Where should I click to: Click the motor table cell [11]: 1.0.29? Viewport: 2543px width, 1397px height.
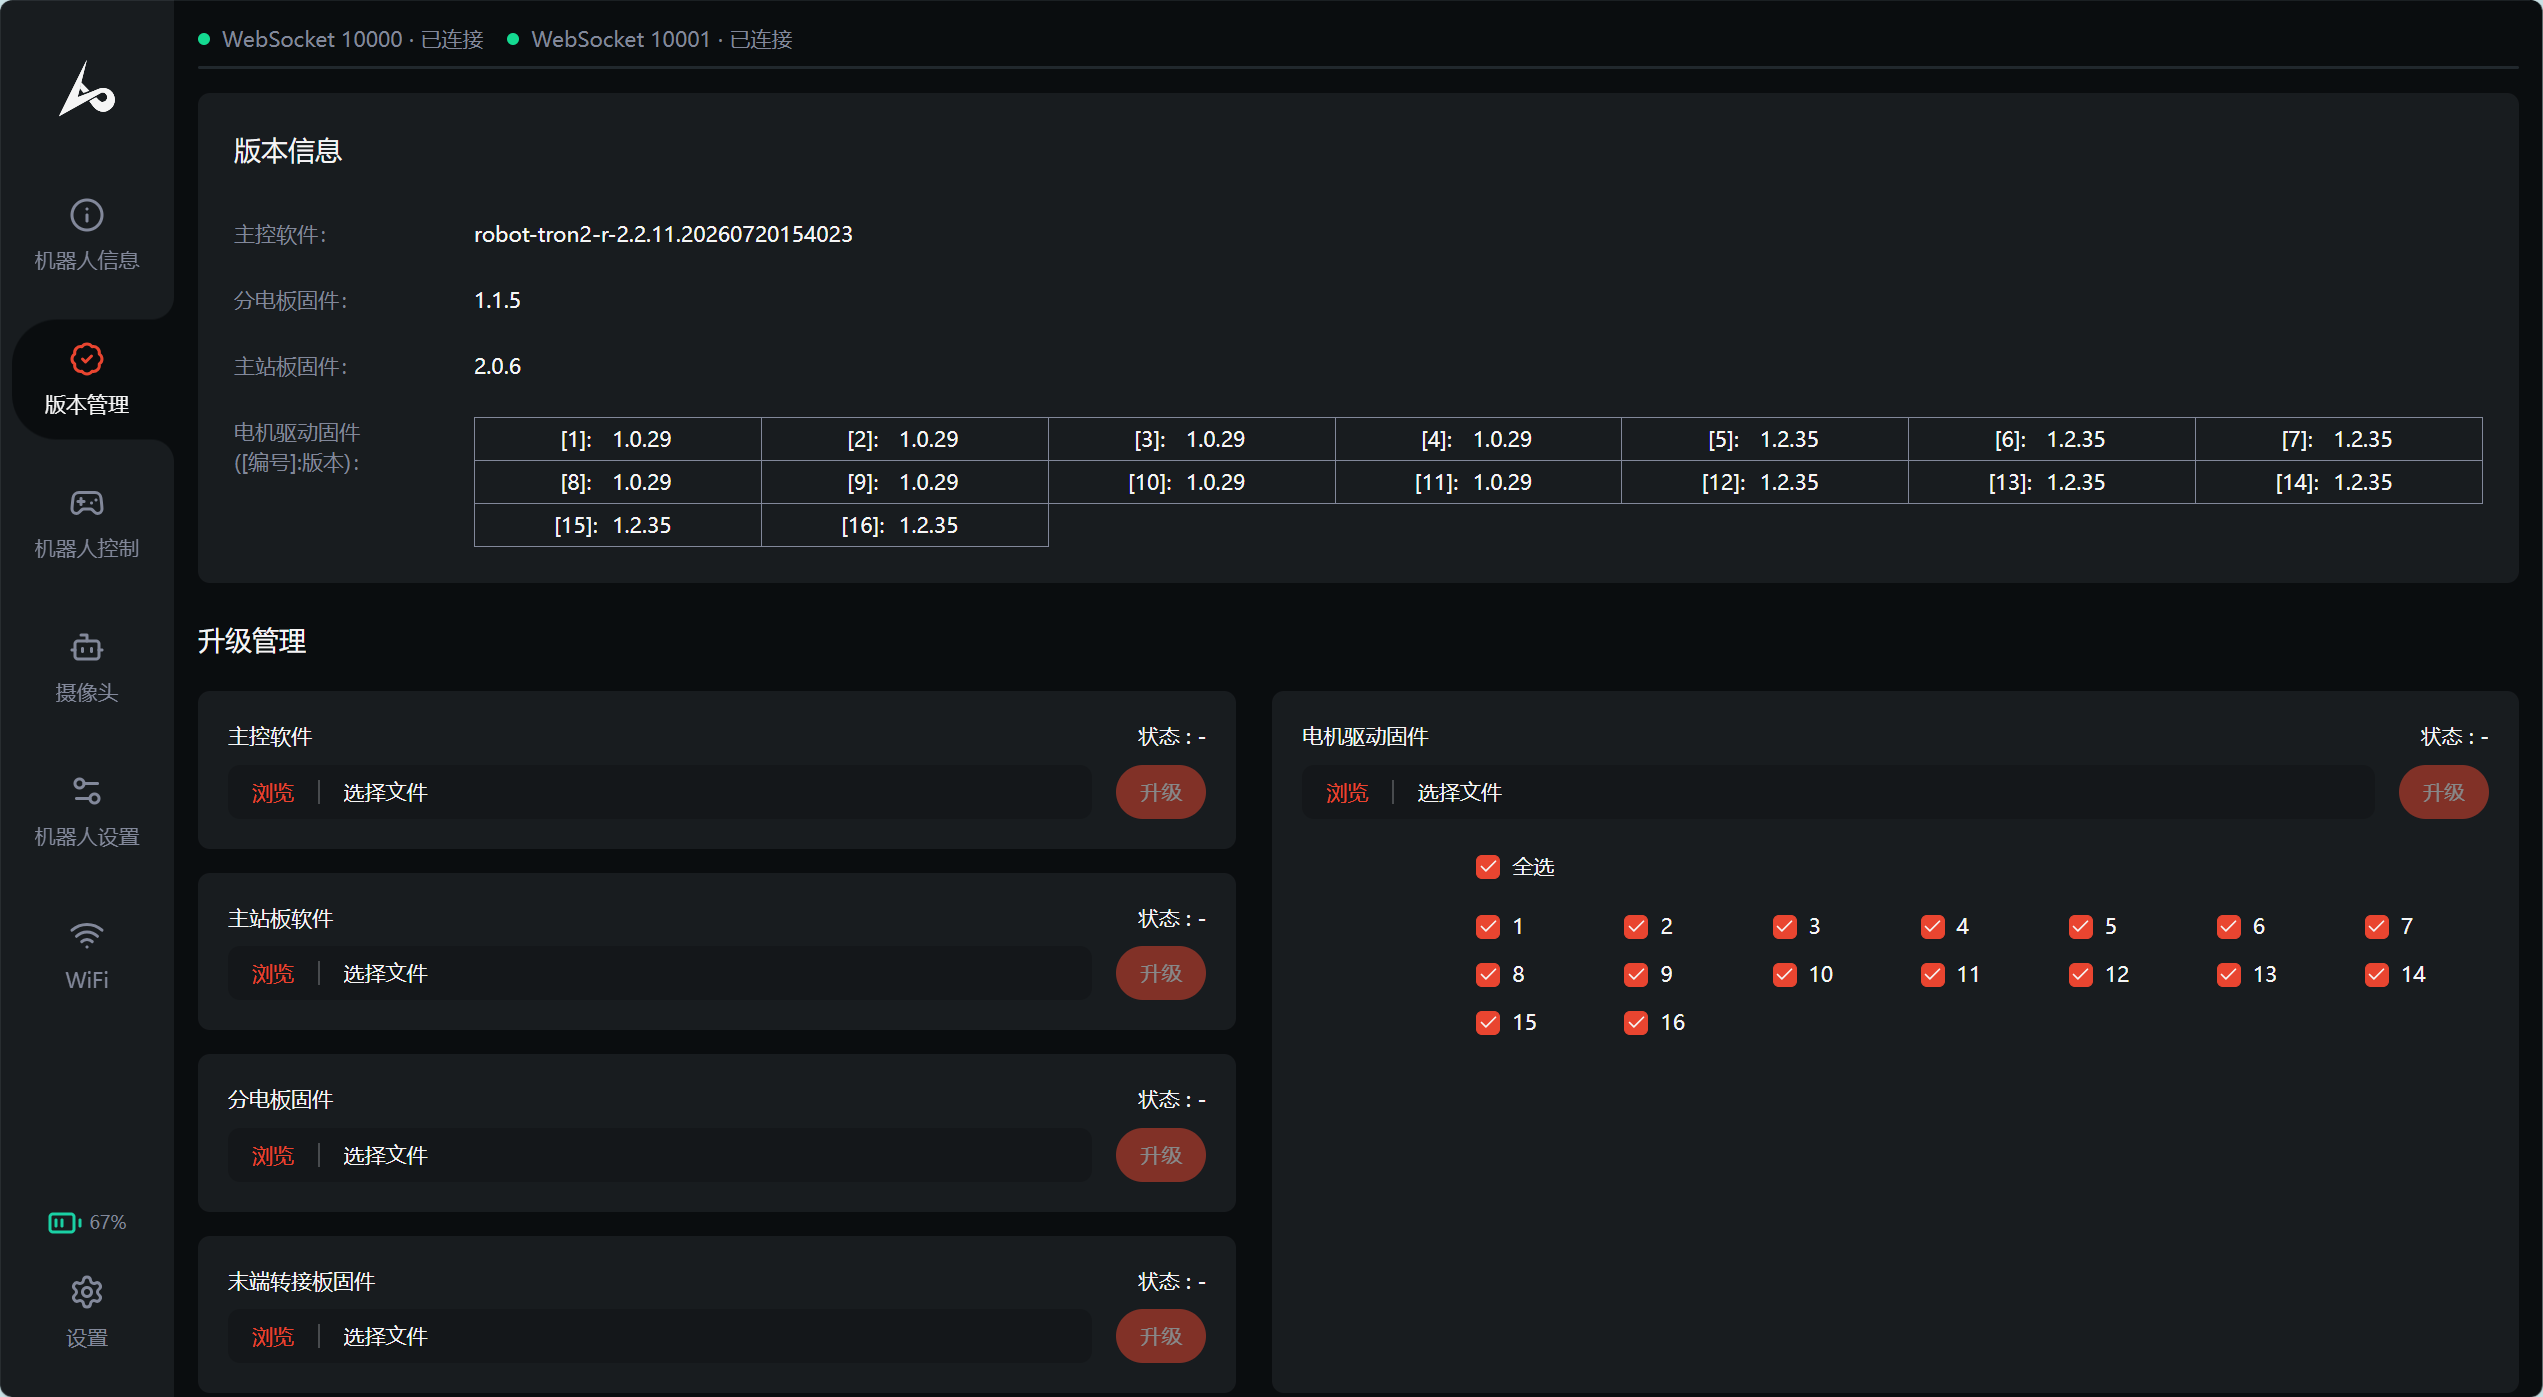coord(1478,482)
